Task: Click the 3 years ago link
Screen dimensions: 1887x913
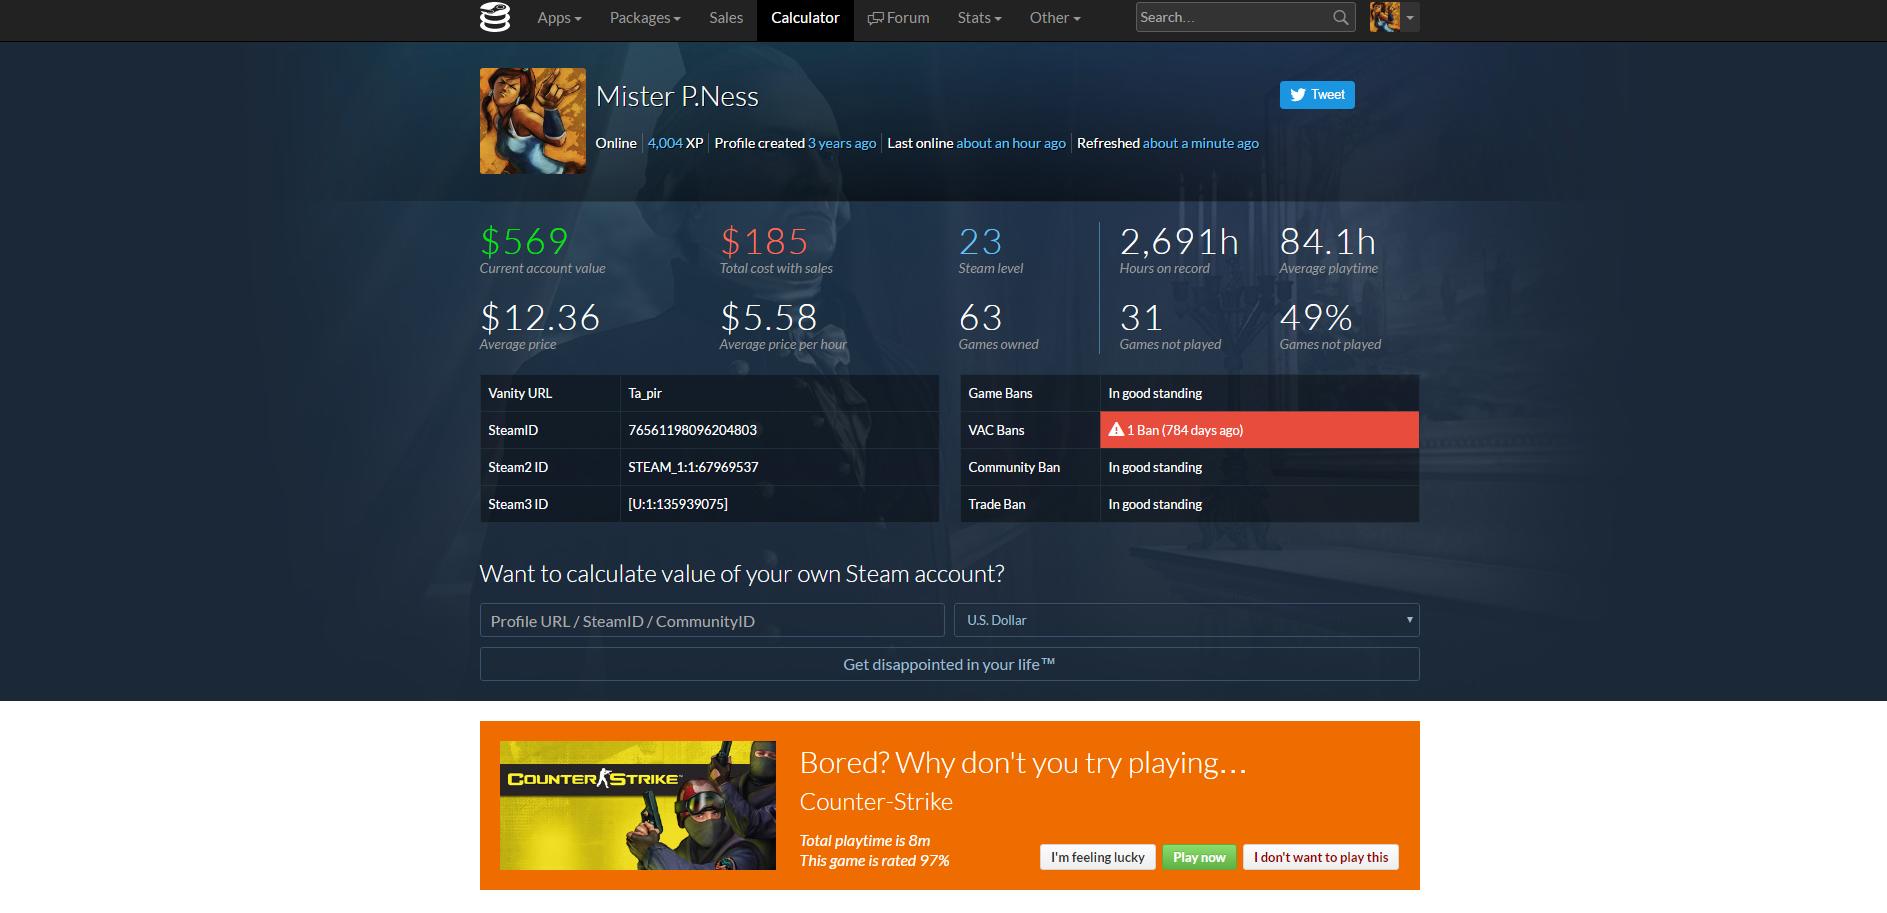Action: click(842, 143)
